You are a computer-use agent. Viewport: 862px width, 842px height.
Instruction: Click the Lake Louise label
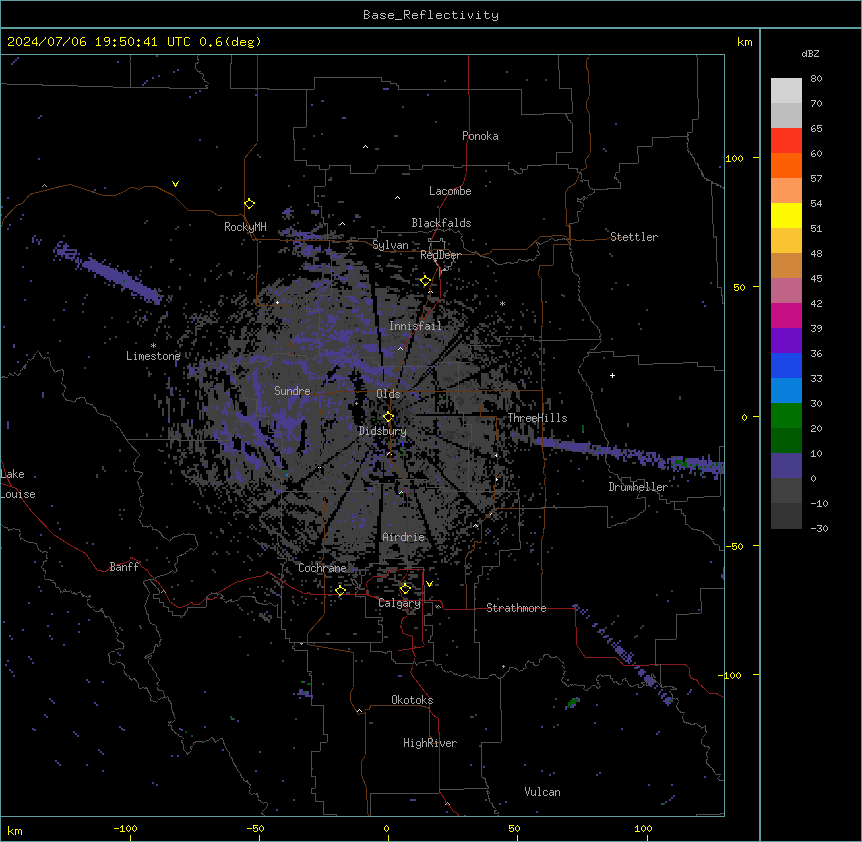coord(18,484)
